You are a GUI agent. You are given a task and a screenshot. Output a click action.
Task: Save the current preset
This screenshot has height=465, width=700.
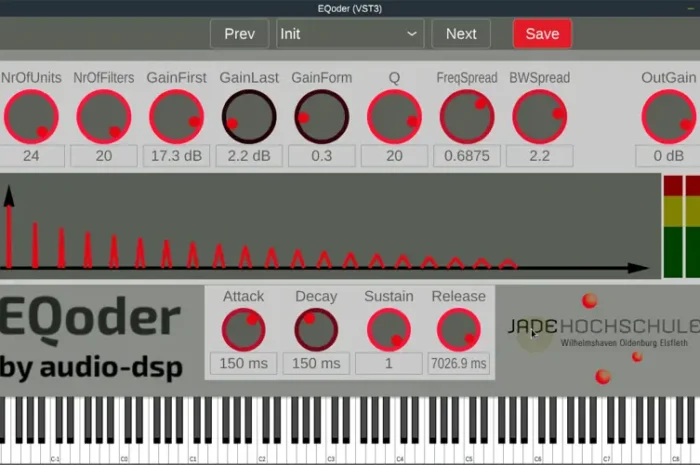coord(542,34)
